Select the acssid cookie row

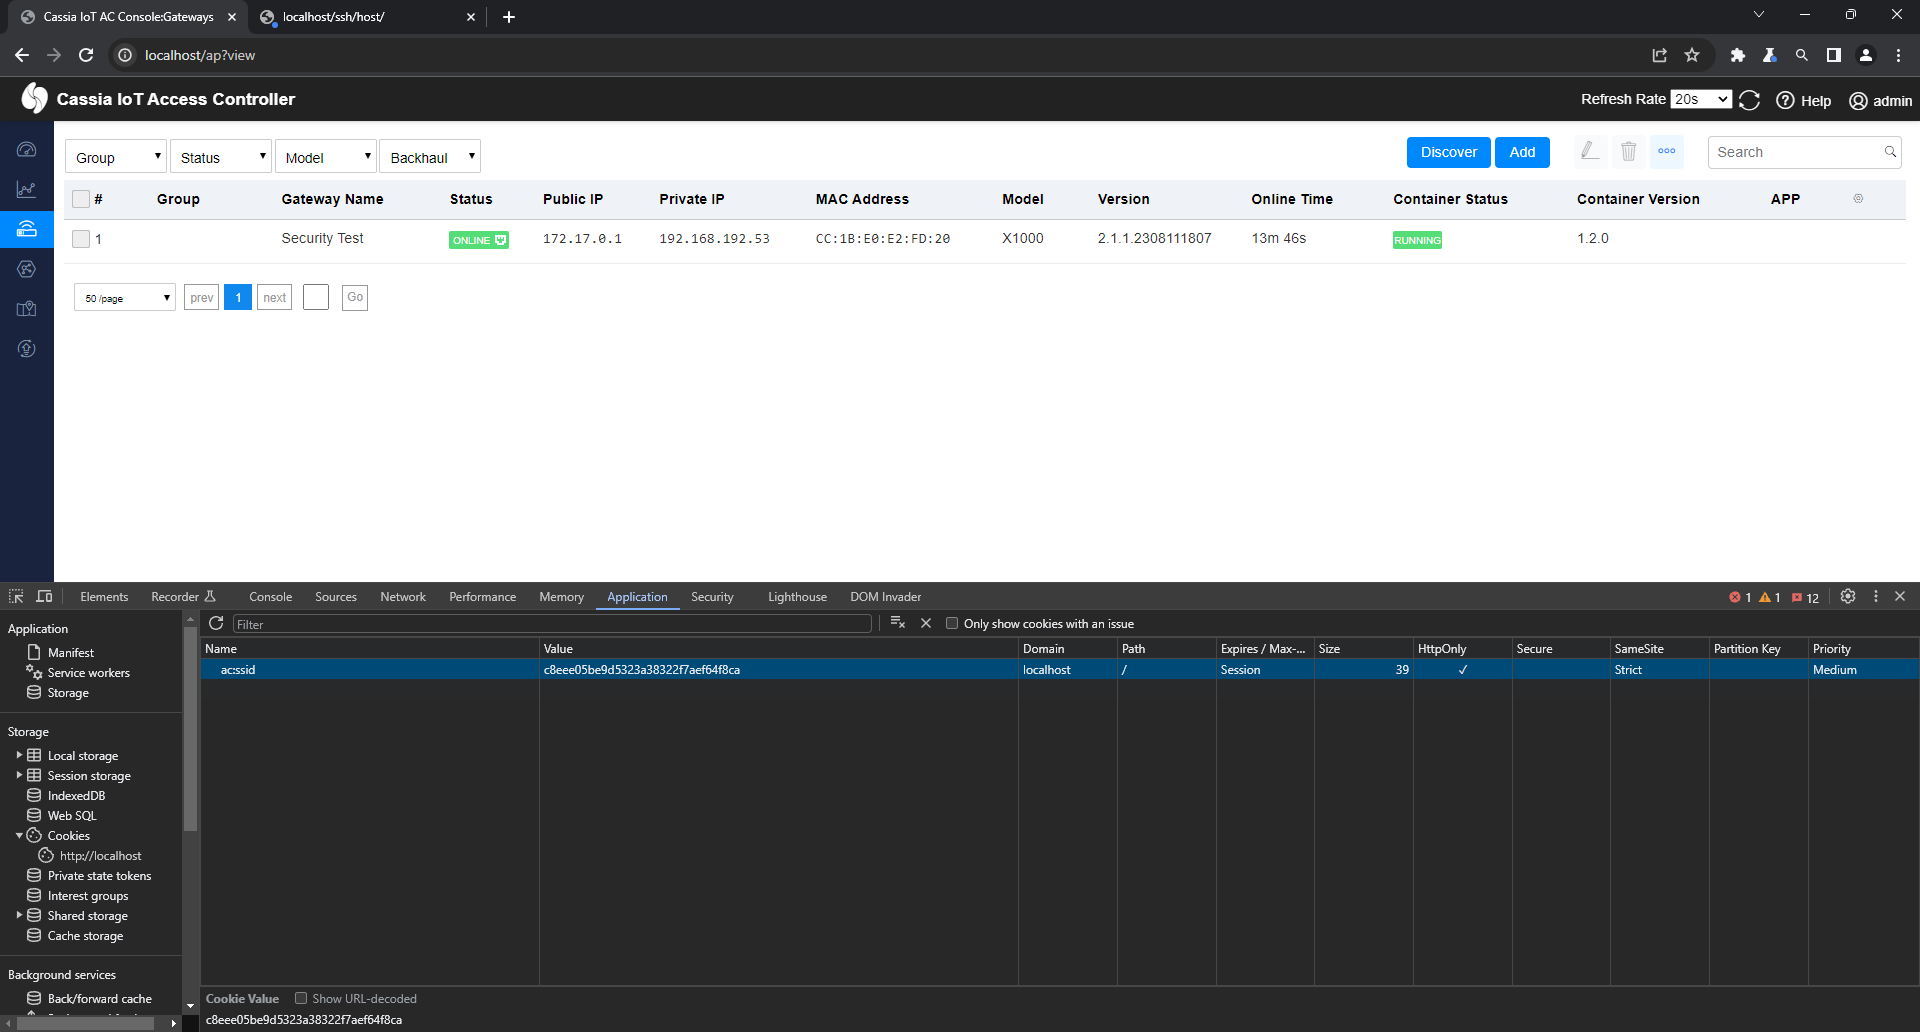1060,670
